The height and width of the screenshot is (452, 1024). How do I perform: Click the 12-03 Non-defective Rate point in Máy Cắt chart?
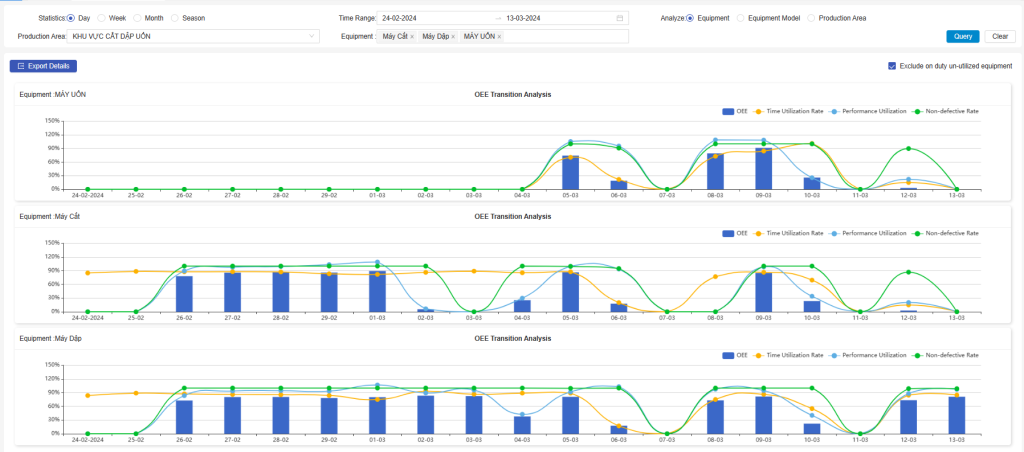(x=908, y=272)
